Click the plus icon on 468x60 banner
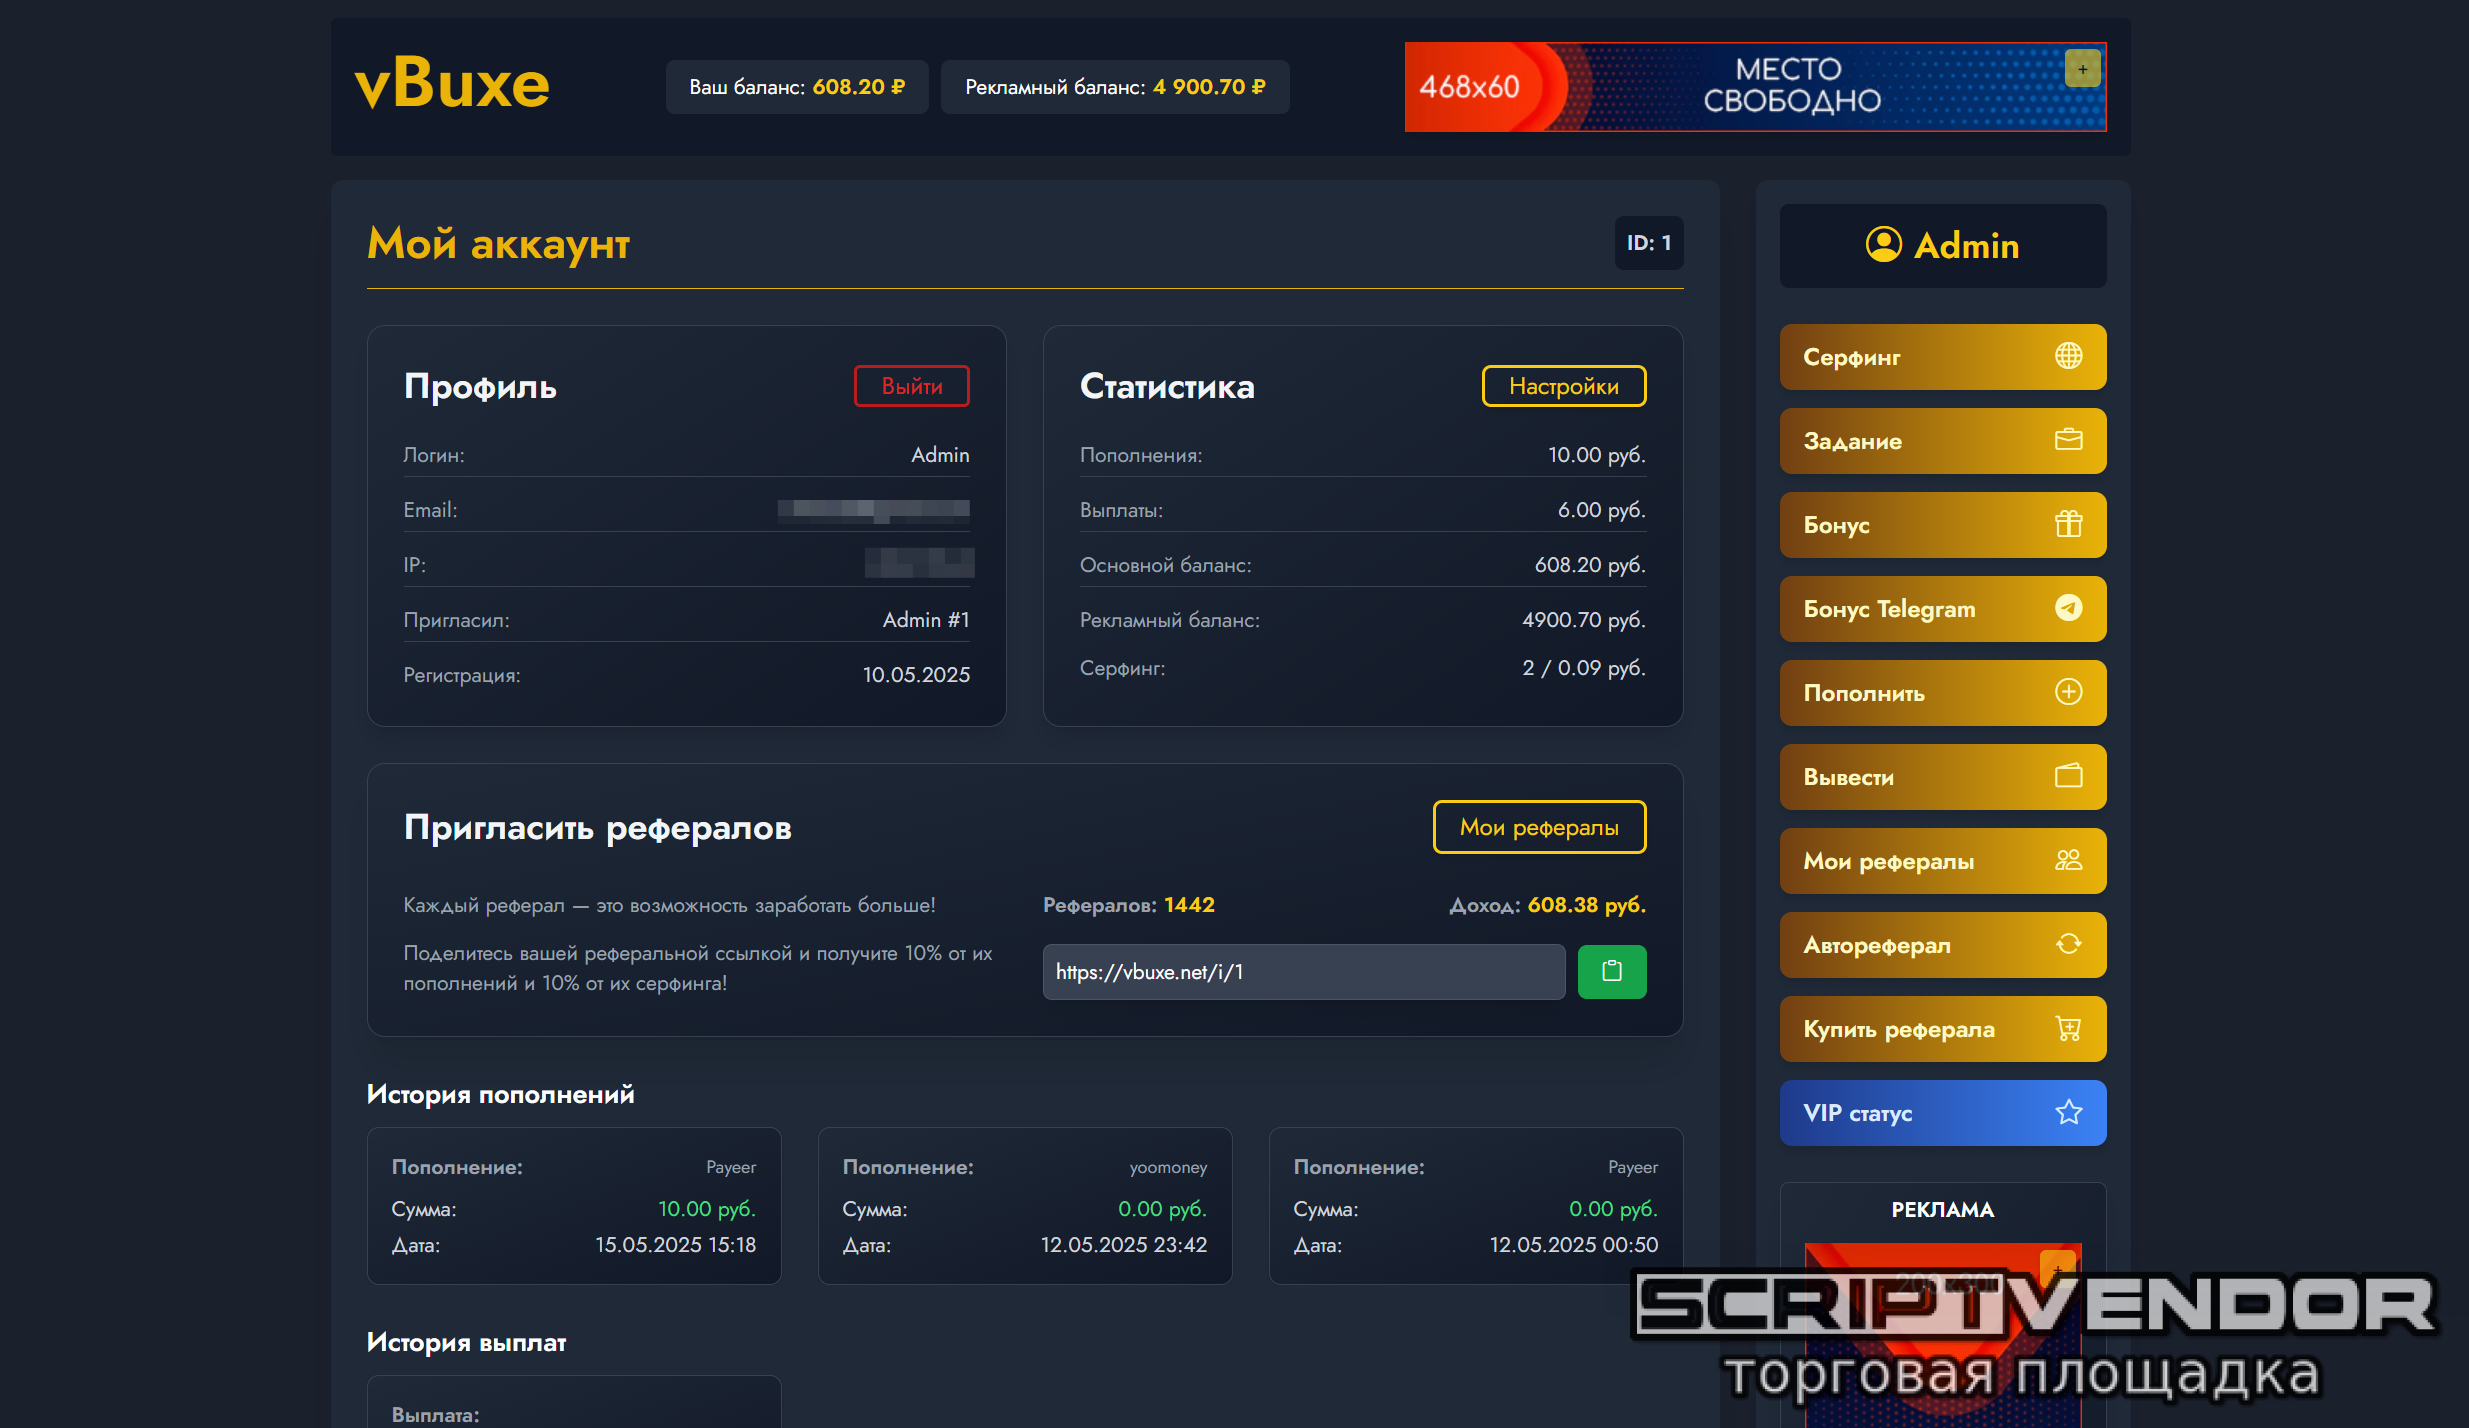The image size is (2469, 1428). (x=2082, y=69)
